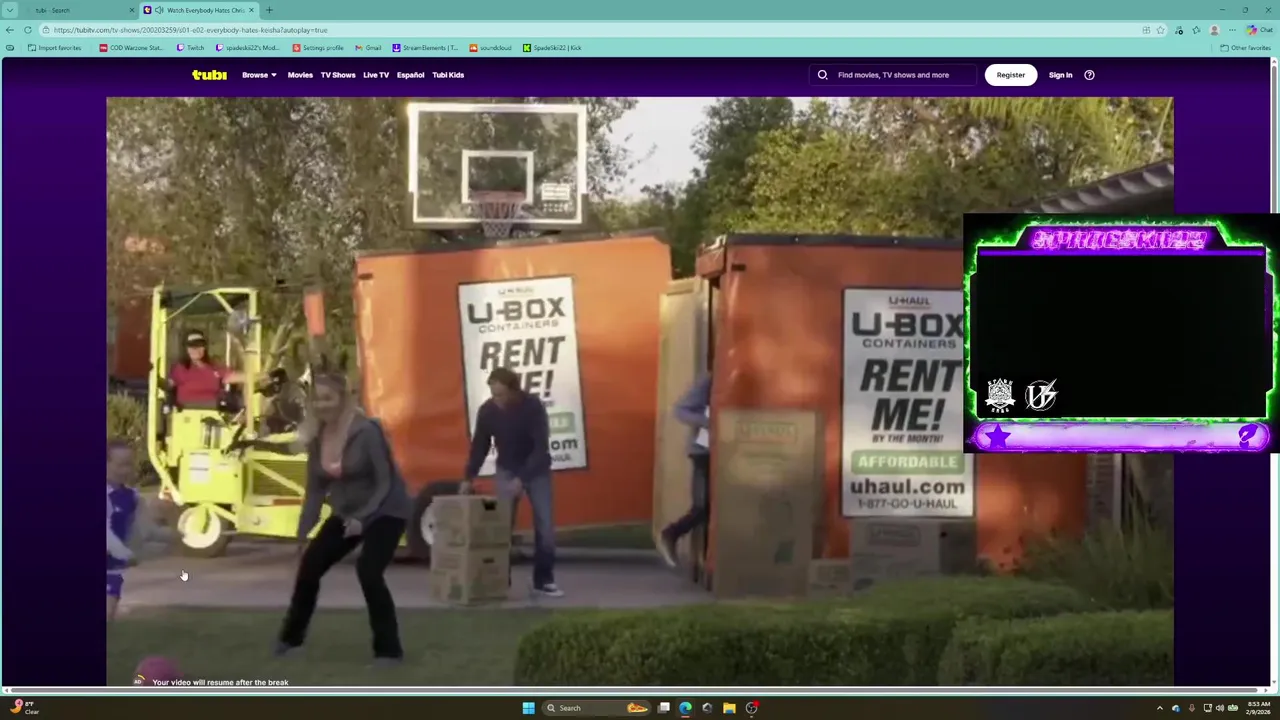Expand the Browse dropdown menu
The width and height of the screenshot is (1280, 720).
[259, 75]
